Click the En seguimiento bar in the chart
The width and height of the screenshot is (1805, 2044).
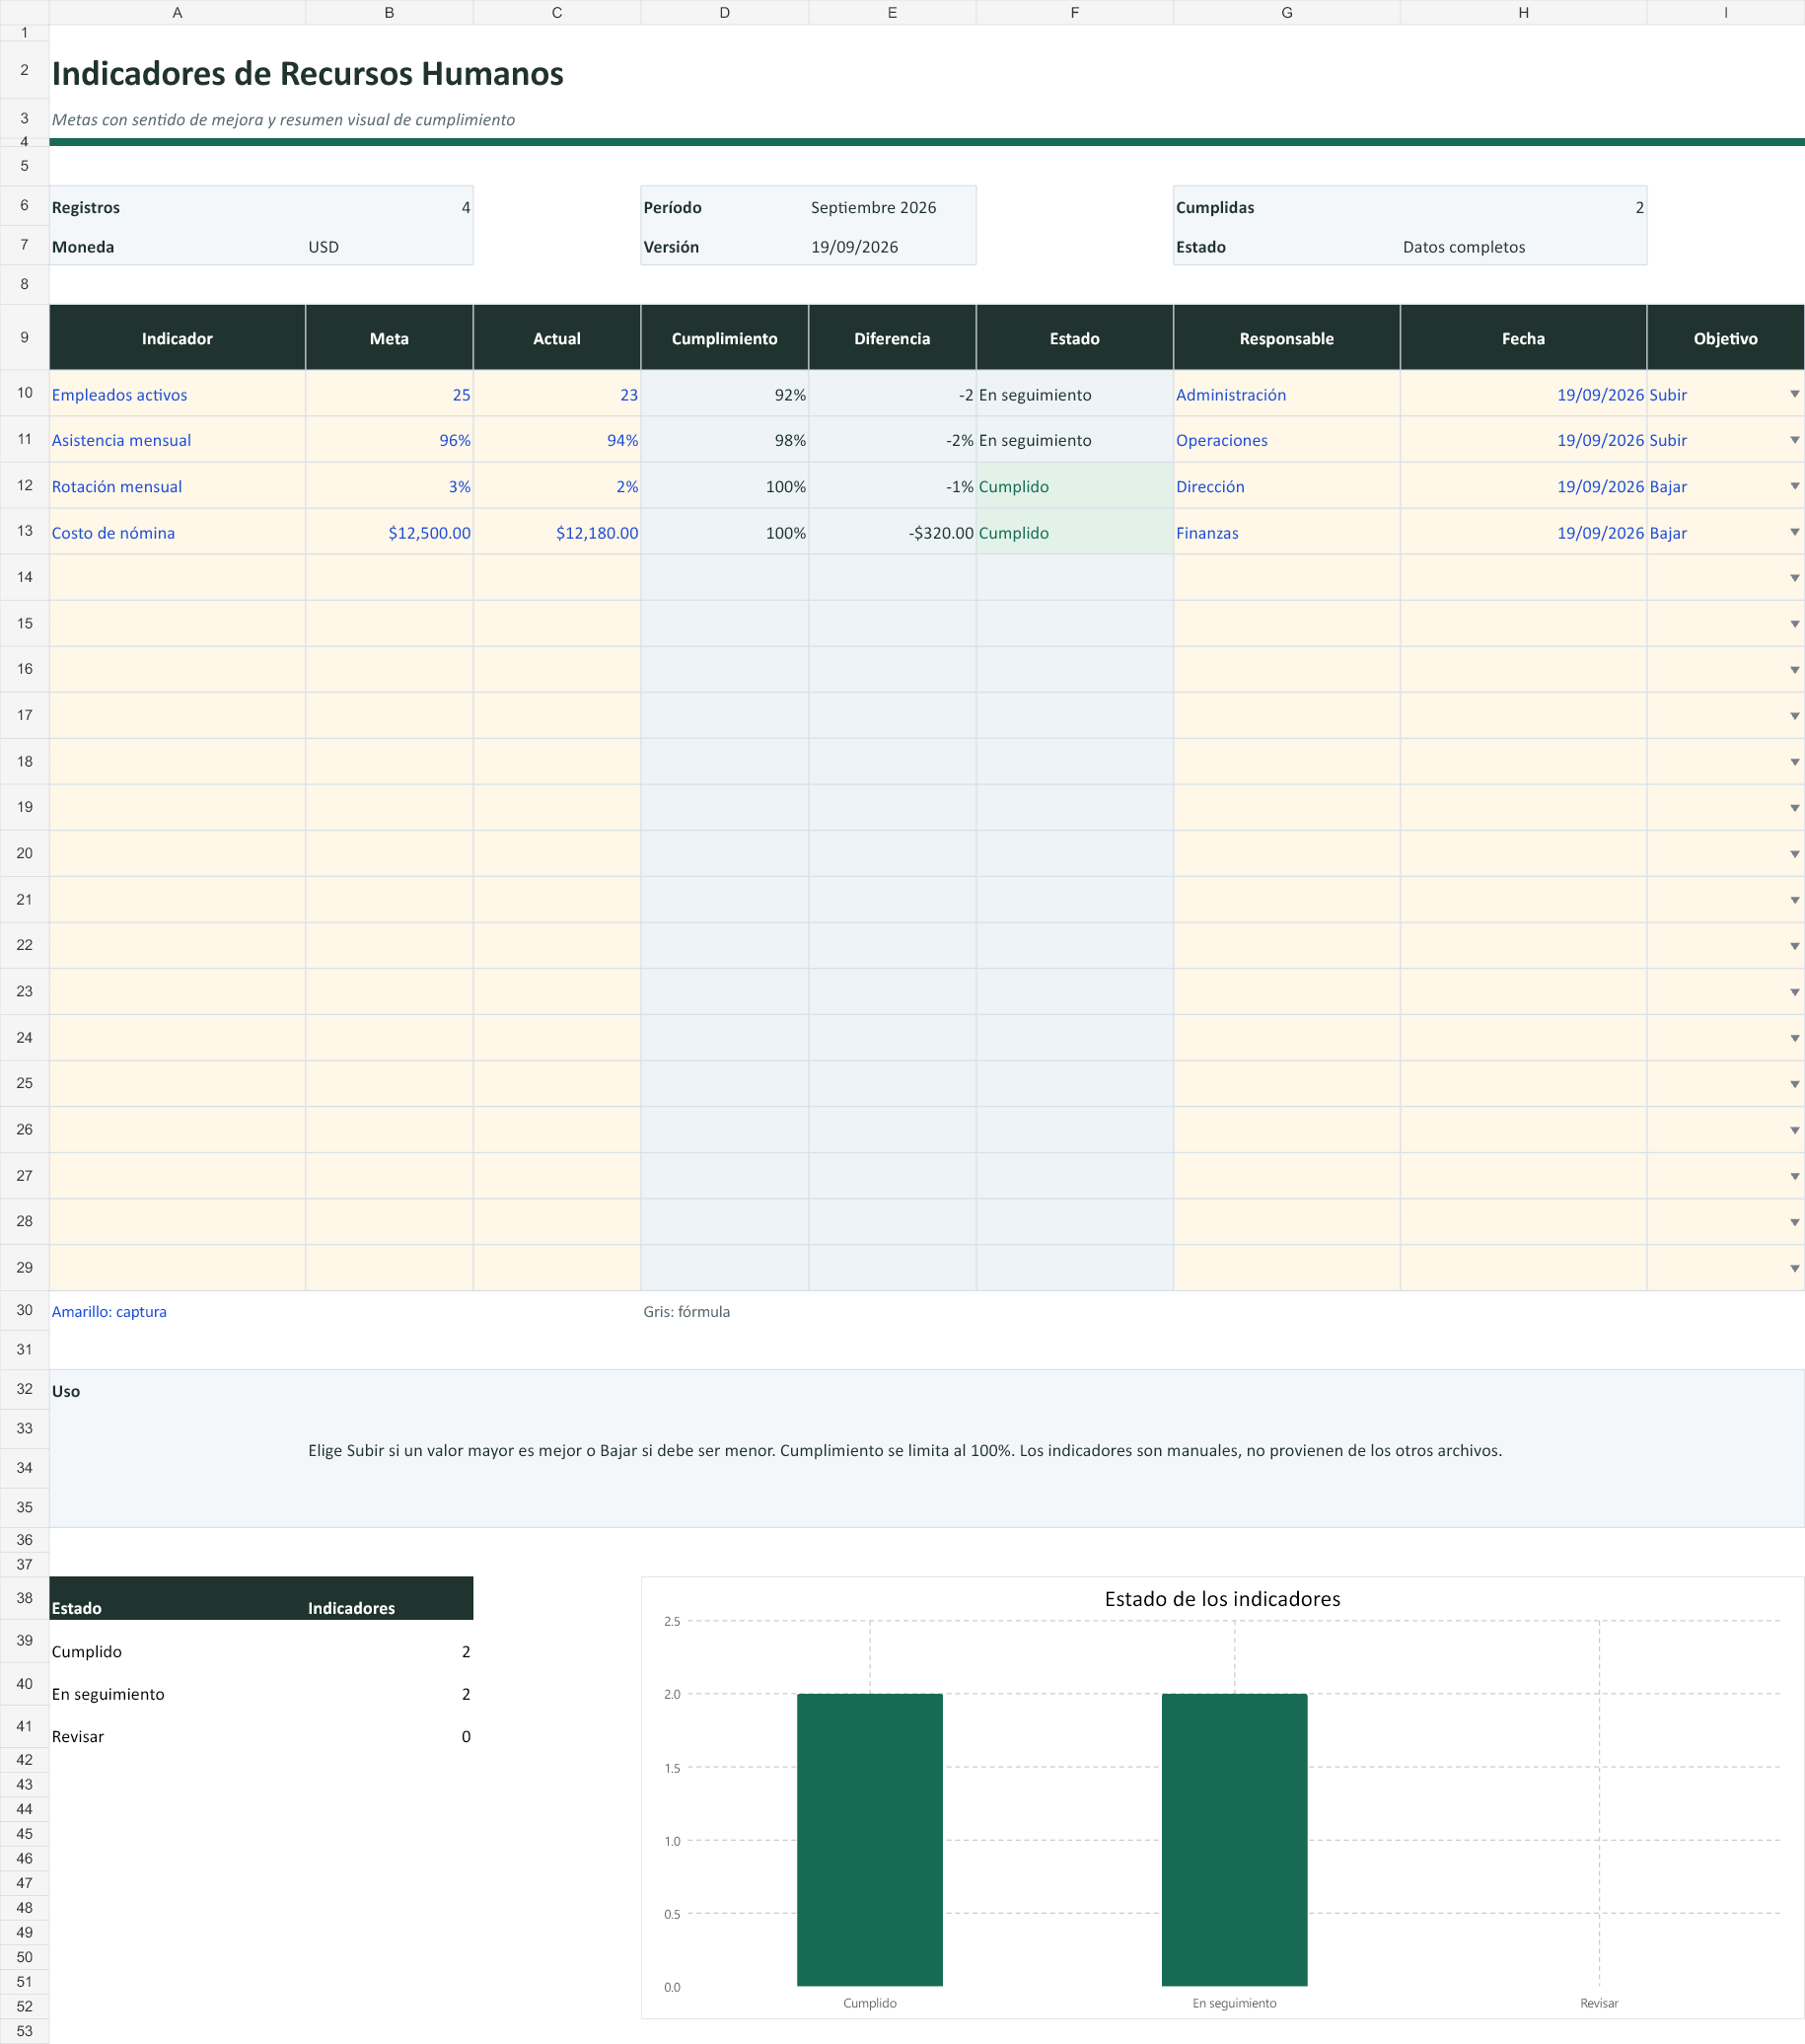coord(1234,1839)
